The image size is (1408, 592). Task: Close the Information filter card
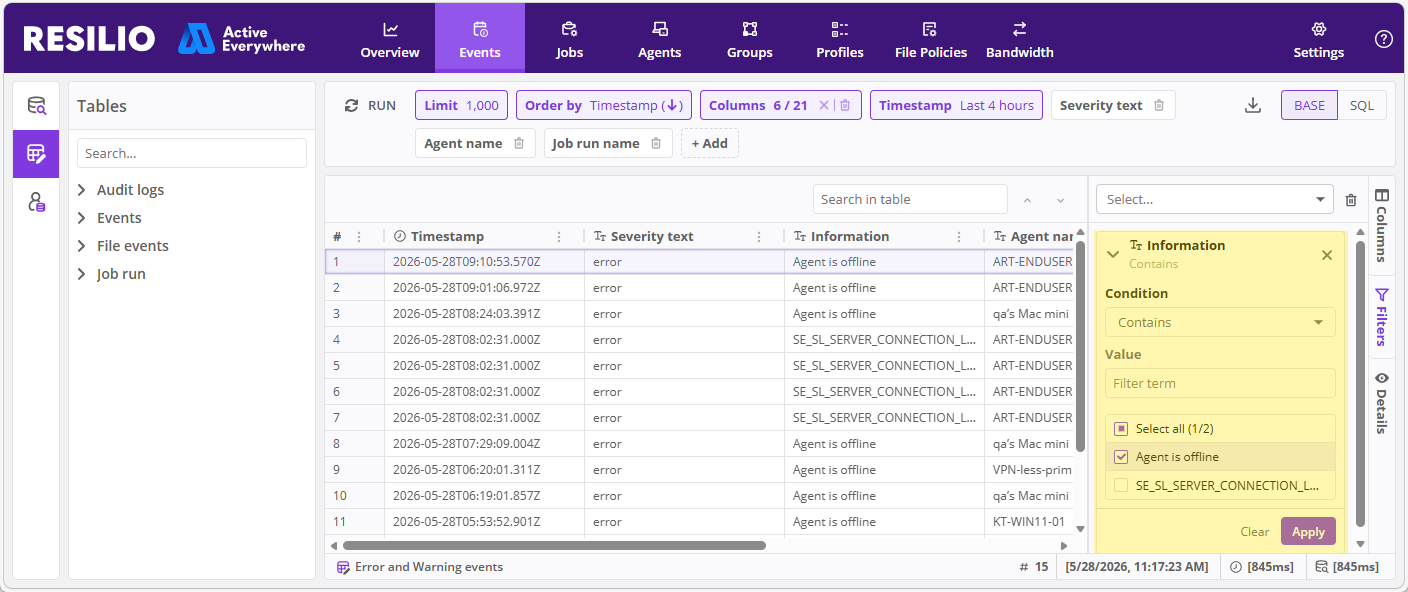[x=1327, y=255]
